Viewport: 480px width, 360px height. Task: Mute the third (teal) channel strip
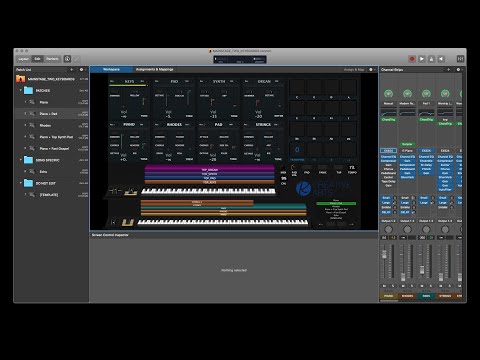click(422, 286)
